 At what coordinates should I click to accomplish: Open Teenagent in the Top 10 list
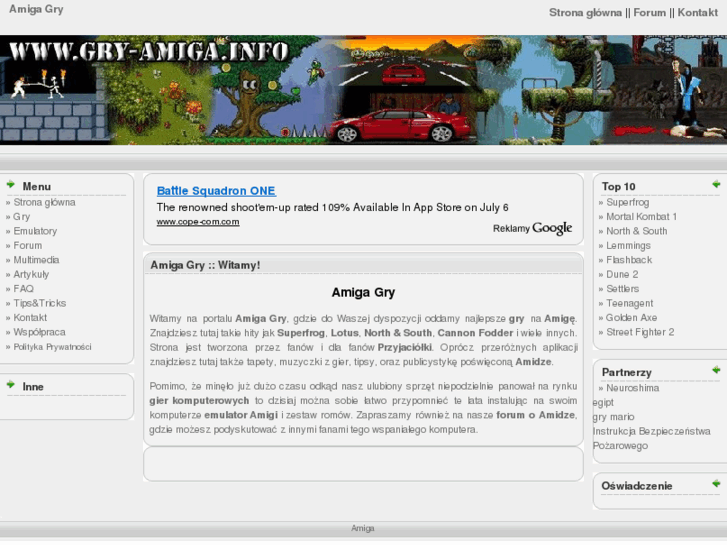(630, 303)
